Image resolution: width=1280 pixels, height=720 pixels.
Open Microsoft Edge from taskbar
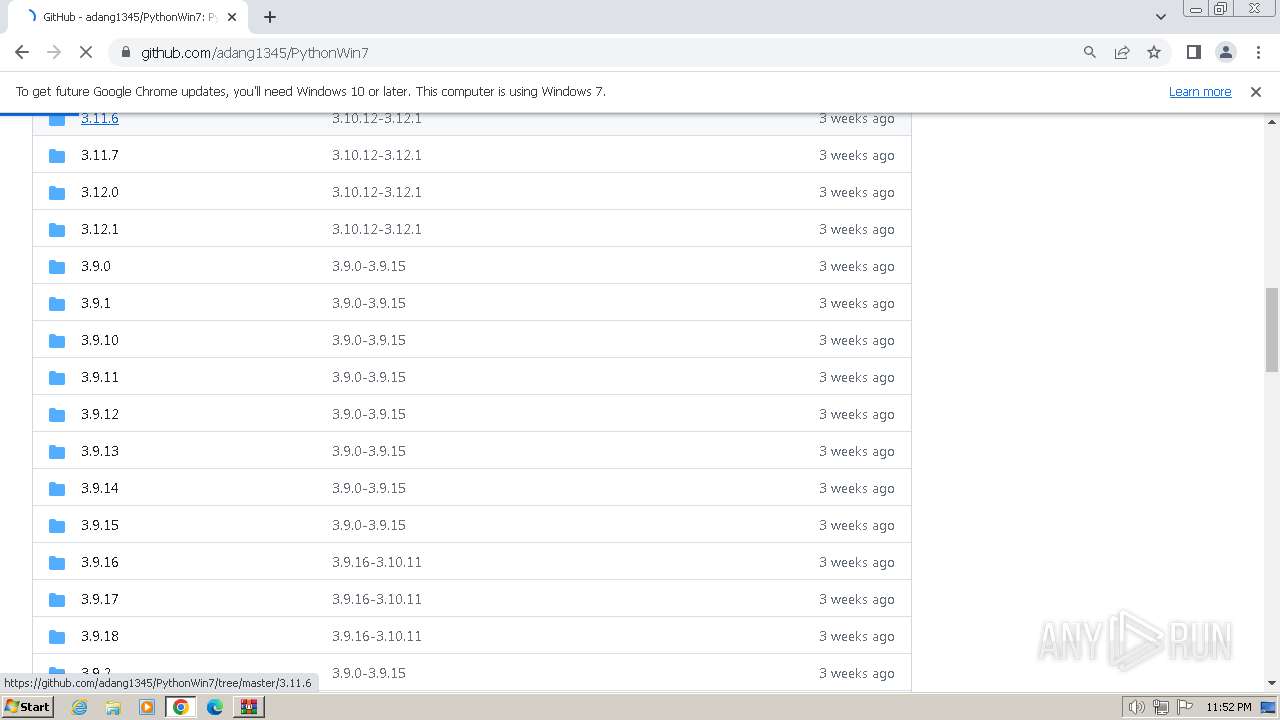tap(215, 707)
